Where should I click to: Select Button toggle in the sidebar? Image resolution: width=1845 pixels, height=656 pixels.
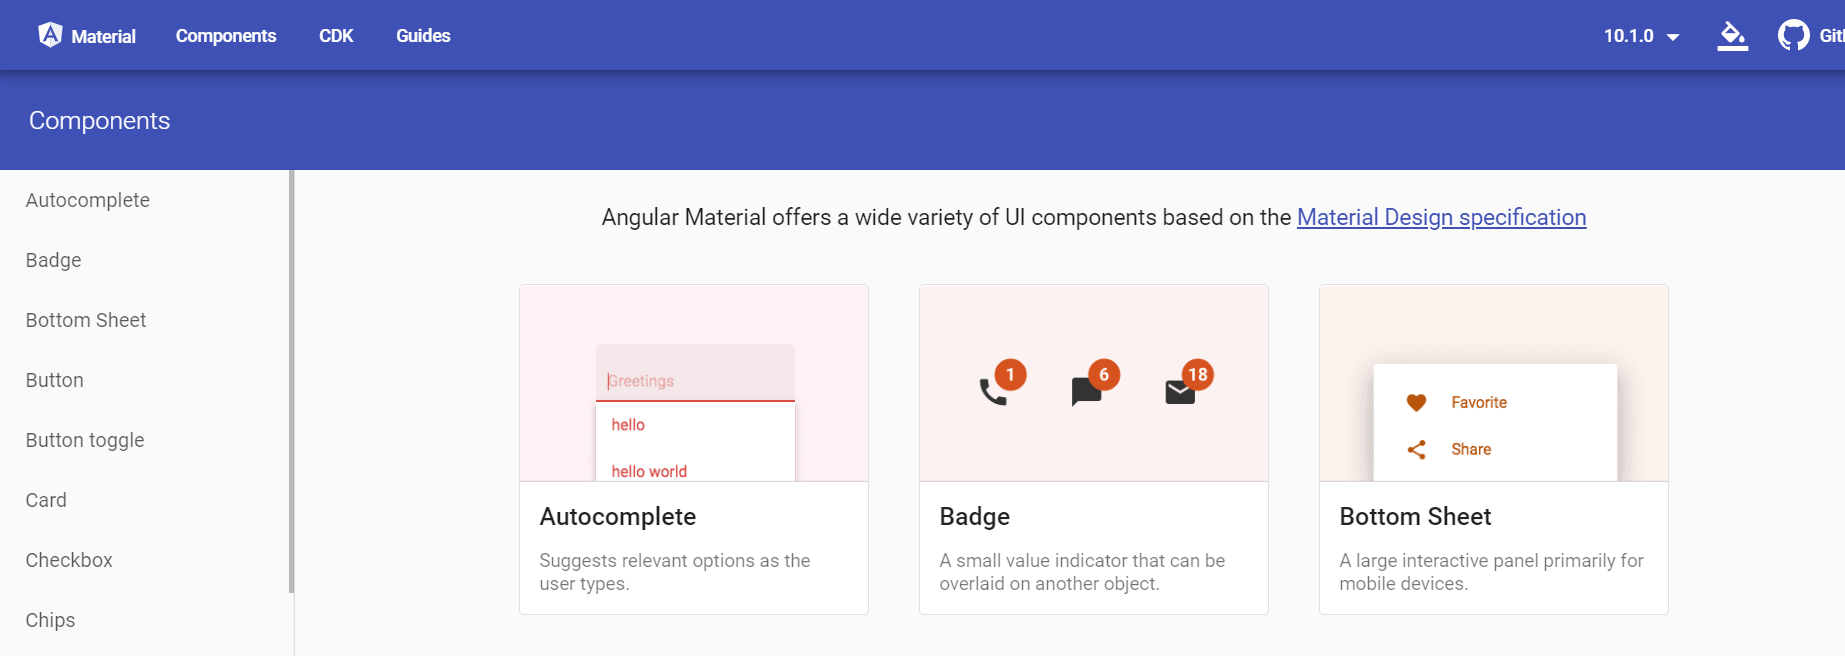point(85,440)
